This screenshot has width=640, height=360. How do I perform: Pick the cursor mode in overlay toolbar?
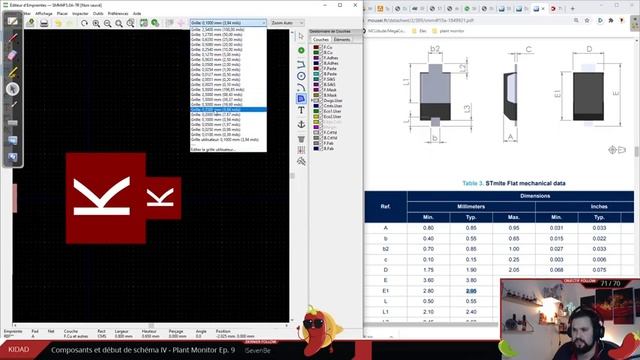click(x=13, y=89)
